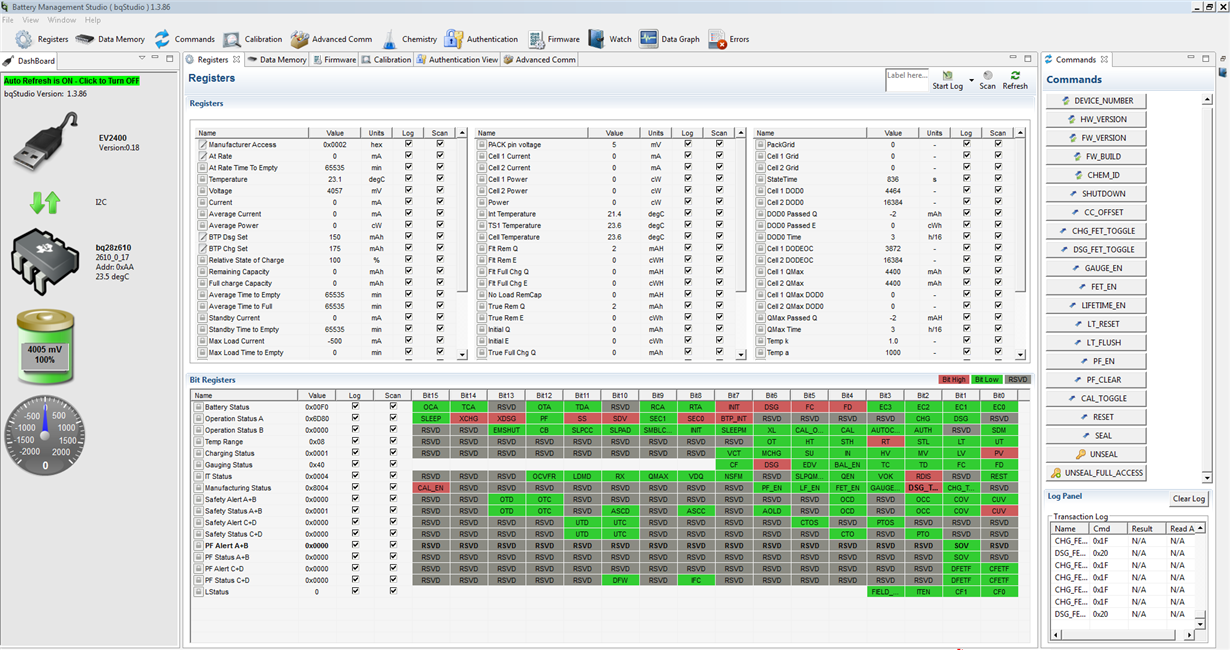The height and width of the screenshot is (650, 1230).
Task: Switch to the Calibration tab
Action: pyautogui.click(x=386, y=60)
